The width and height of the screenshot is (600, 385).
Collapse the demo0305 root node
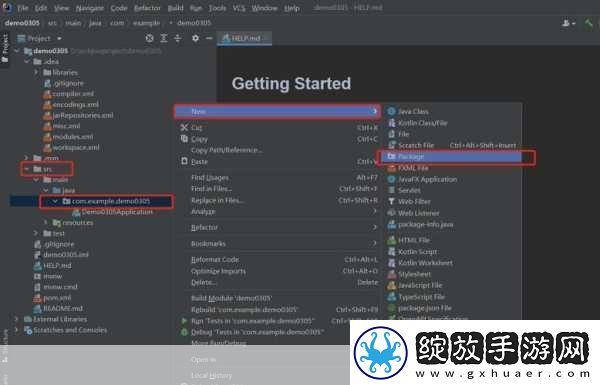16,51
